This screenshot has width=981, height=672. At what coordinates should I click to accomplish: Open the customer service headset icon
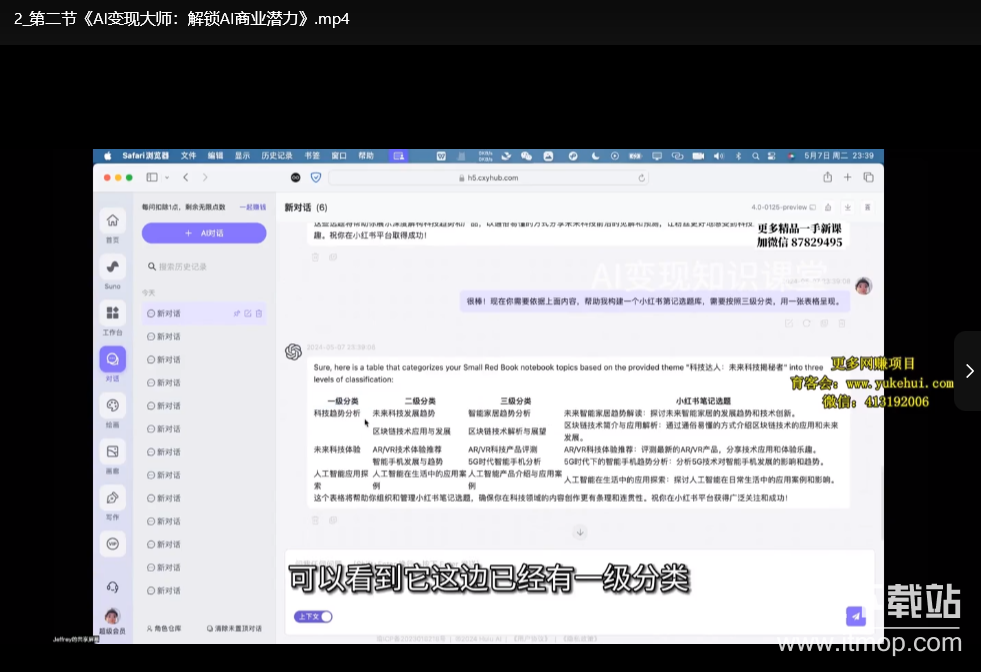tap(113, 587)
